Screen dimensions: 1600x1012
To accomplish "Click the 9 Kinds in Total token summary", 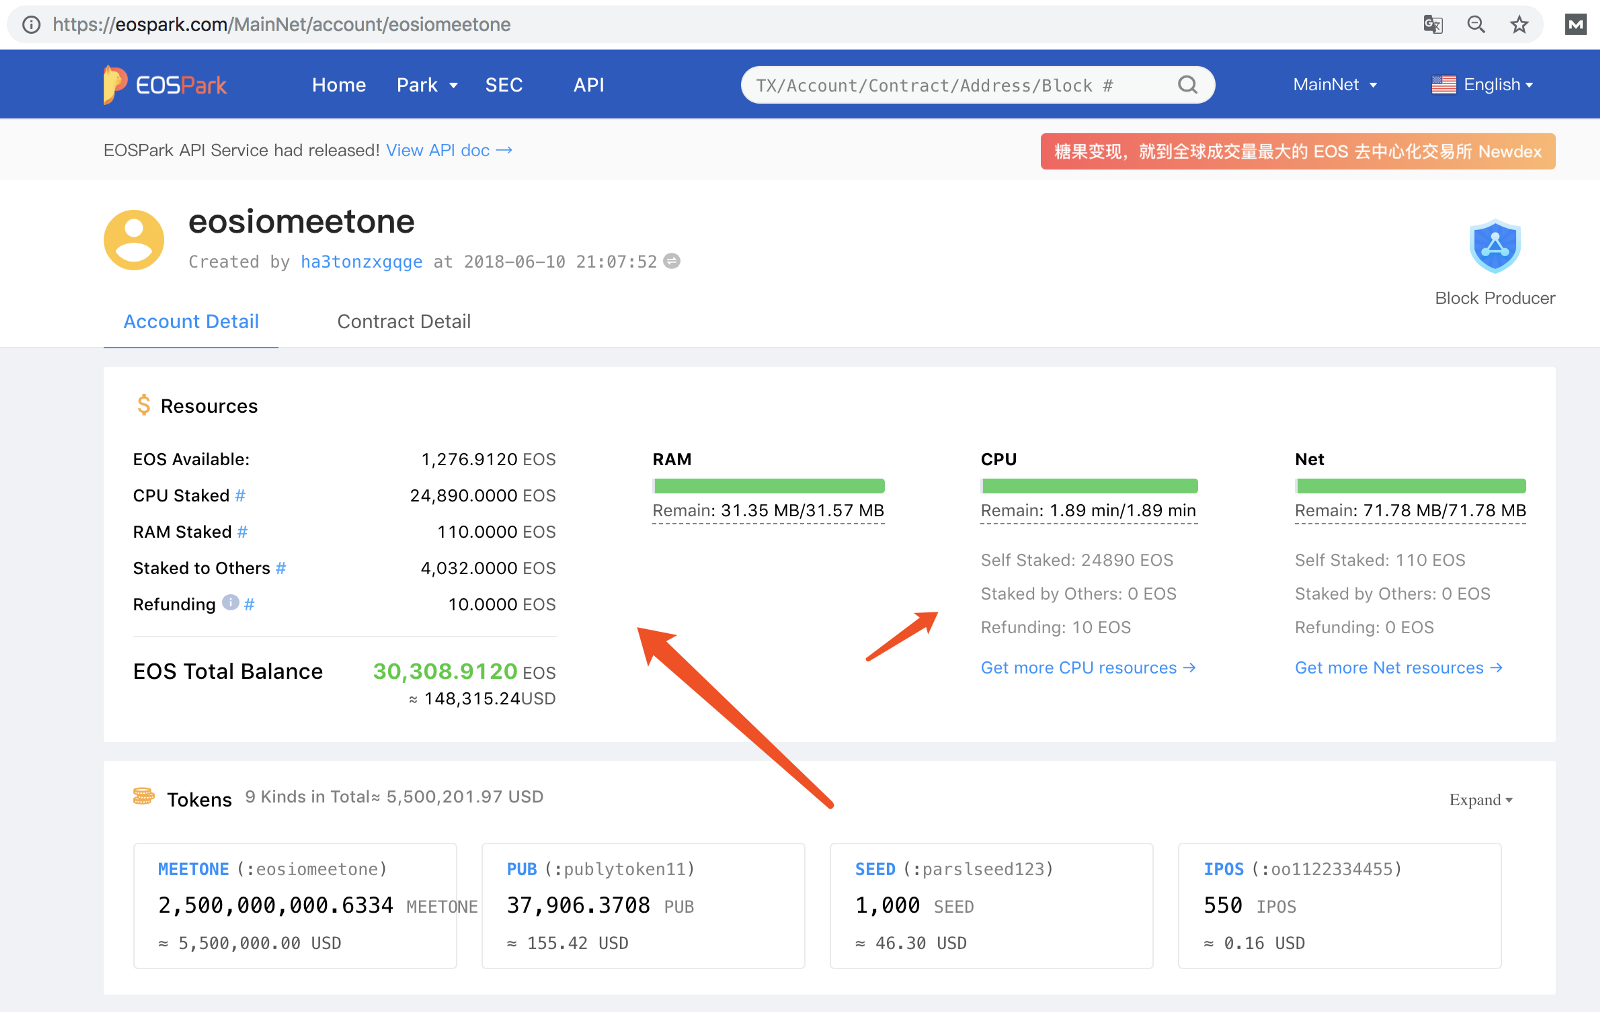I will [x=394, y=797].
